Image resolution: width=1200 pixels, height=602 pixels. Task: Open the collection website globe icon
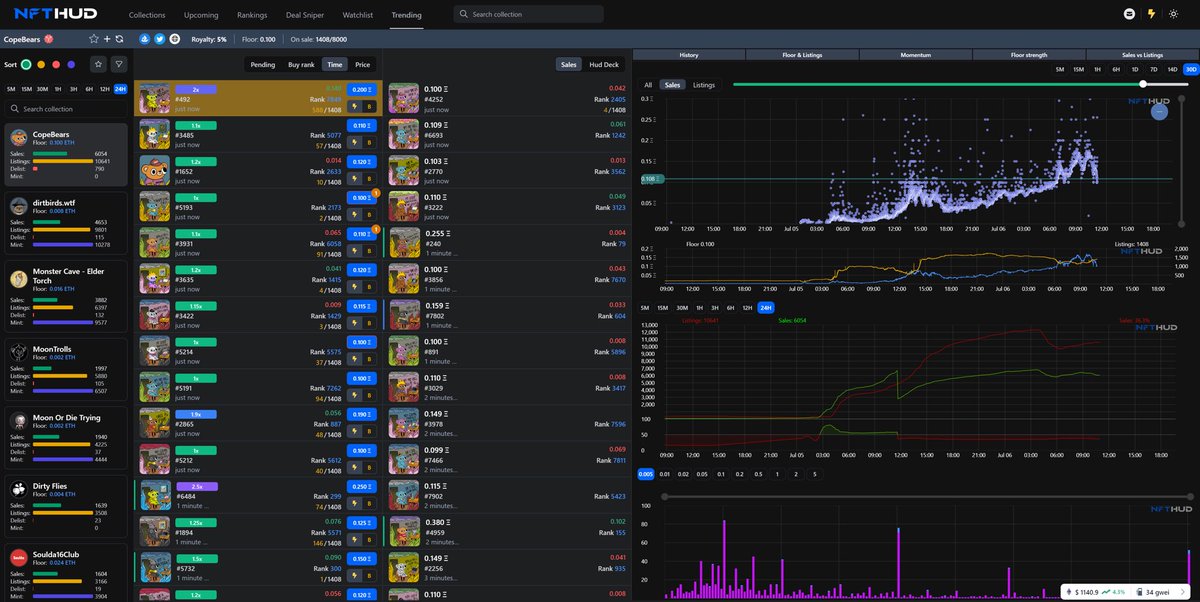pyautogui.click(x=173, y=39)
